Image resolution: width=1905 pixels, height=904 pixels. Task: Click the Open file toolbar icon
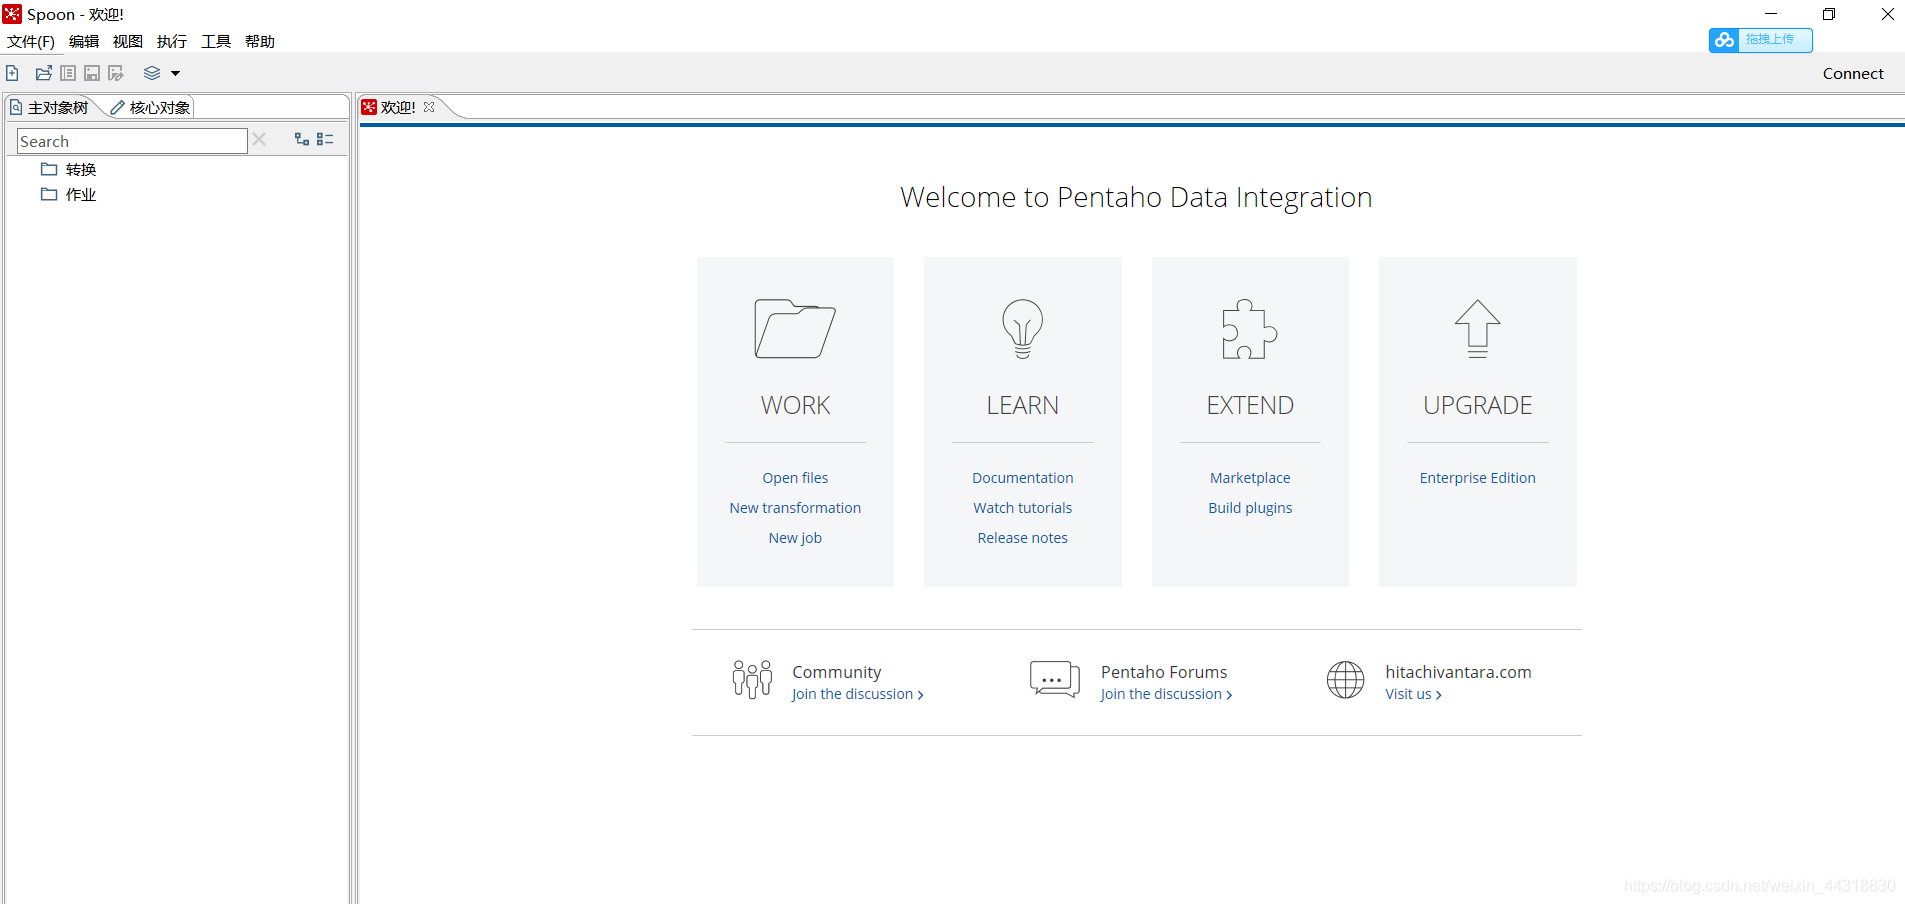(44, 73)
